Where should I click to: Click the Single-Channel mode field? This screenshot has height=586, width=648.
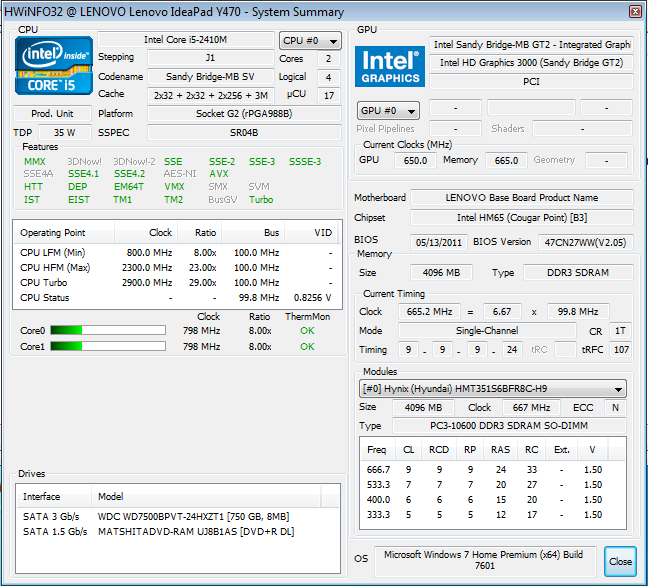(487, 331)
